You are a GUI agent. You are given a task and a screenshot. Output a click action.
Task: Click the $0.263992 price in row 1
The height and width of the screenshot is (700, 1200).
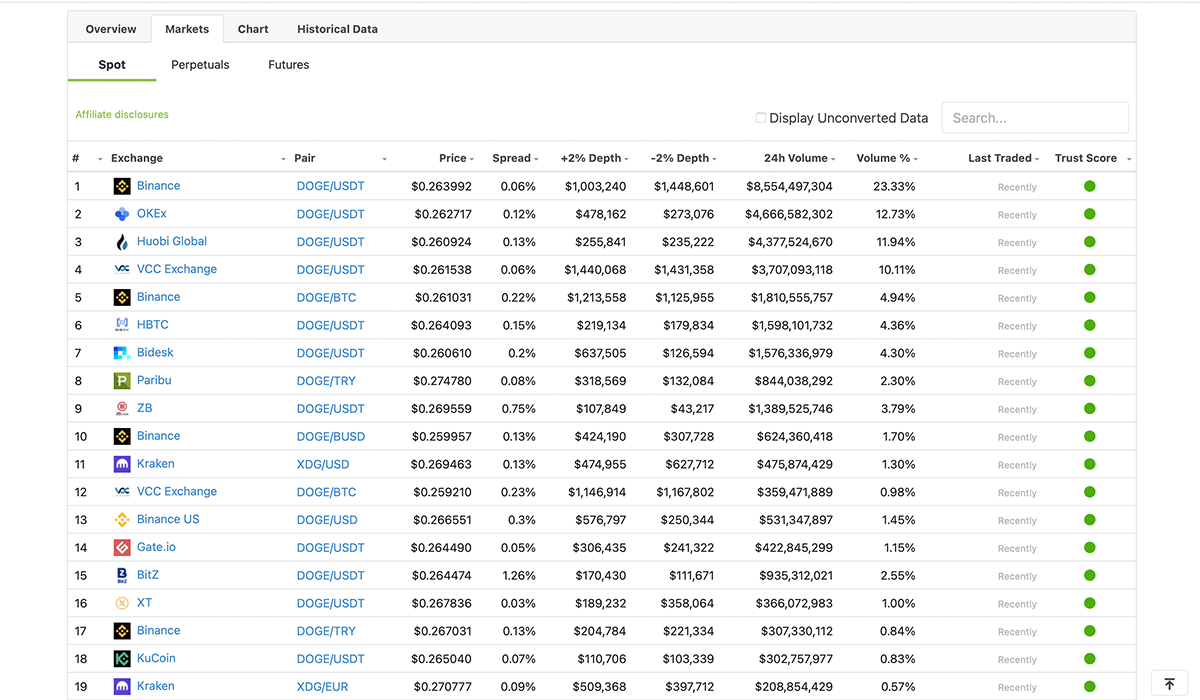pyautogui.click(x=441, y=186)
